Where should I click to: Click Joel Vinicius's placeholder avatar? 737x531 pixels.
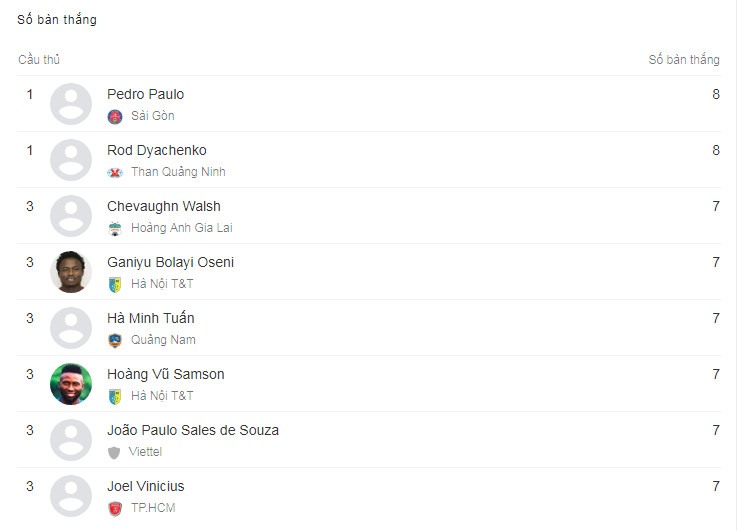coord(71,496)
